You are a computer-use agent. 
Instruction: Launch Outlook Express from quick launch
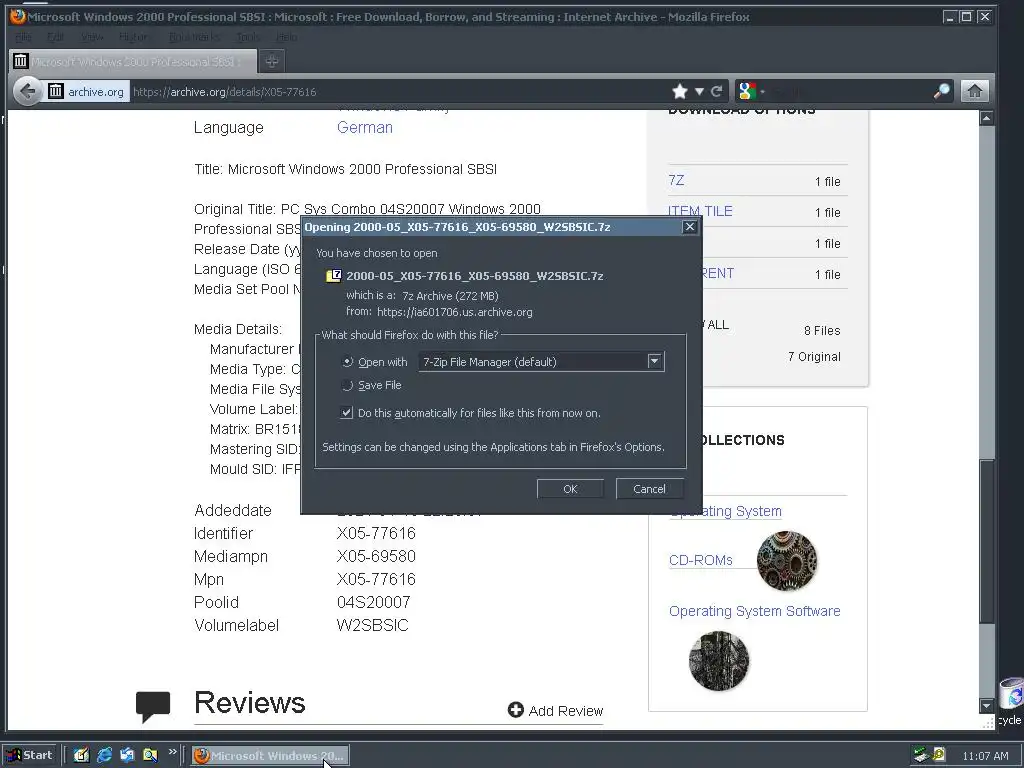coord(127,755)
